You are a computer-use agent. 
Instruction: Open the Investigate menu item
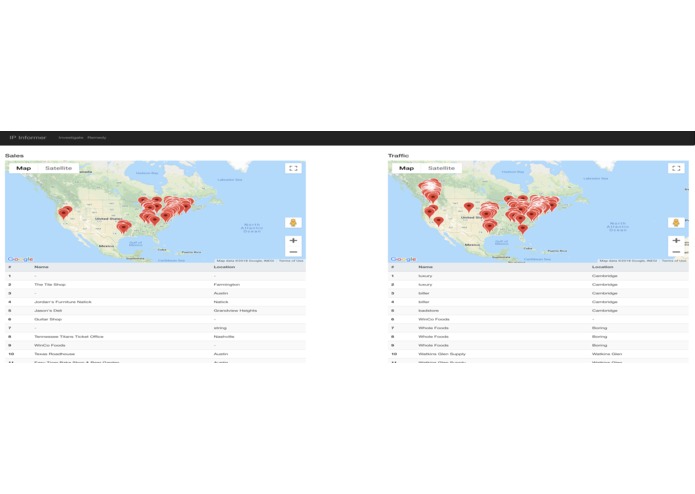click(71, 138)
